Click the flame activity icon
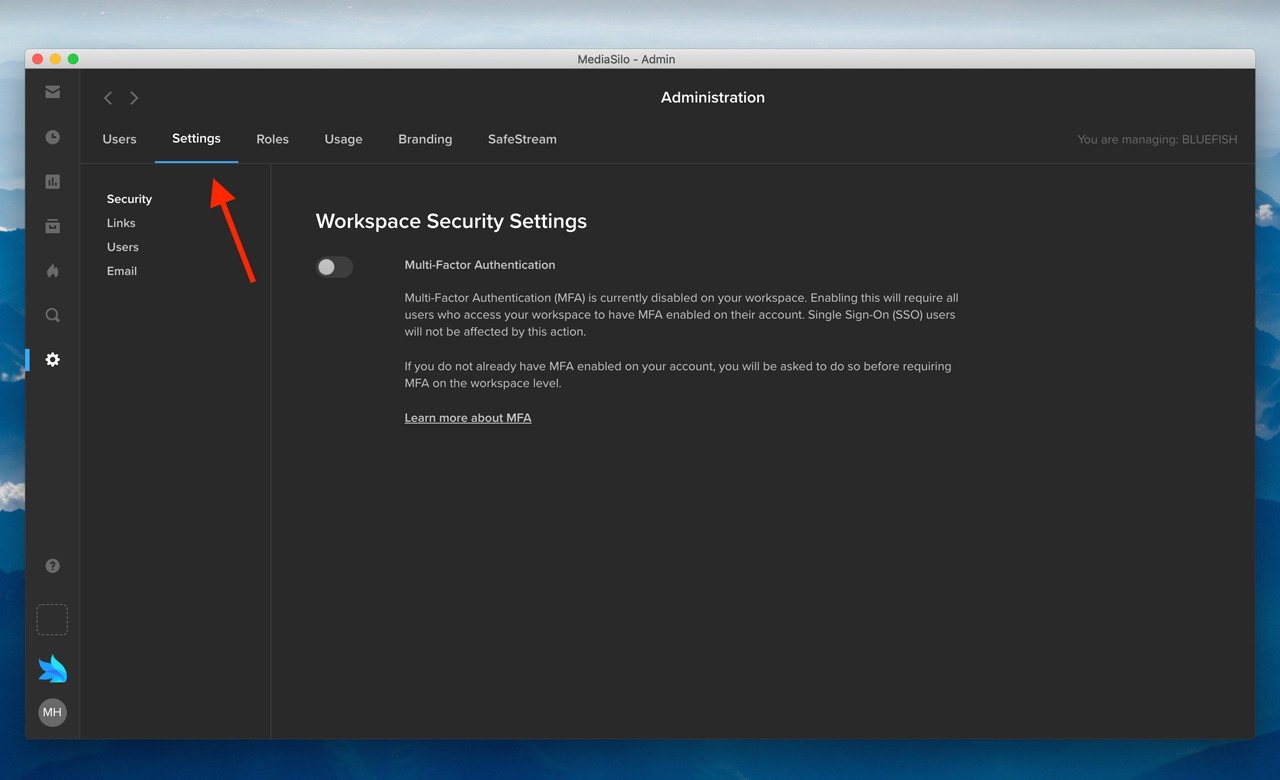This screenshot has height=780, width=1280. [x=52, y=270]
